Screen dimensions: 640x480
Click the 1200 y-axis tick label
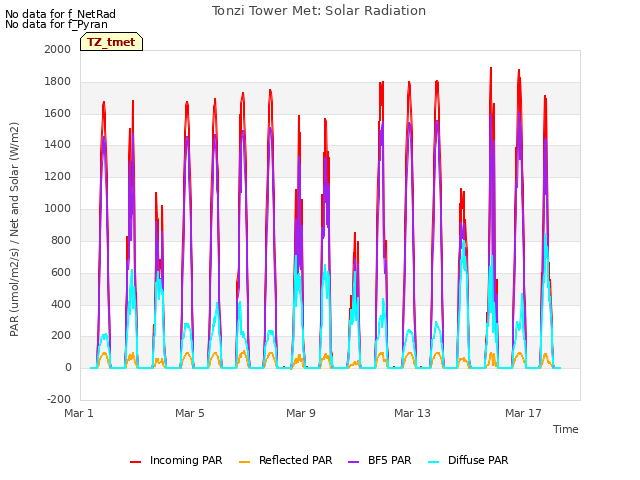click(x=58, y=177)
